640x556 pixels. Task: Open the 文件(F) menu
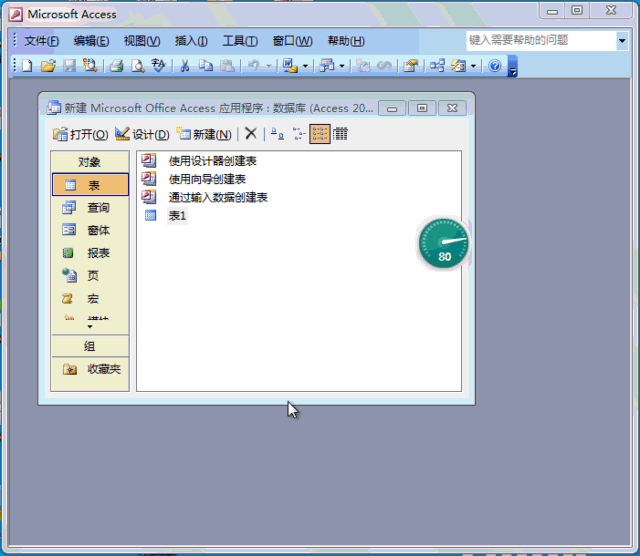41,41
